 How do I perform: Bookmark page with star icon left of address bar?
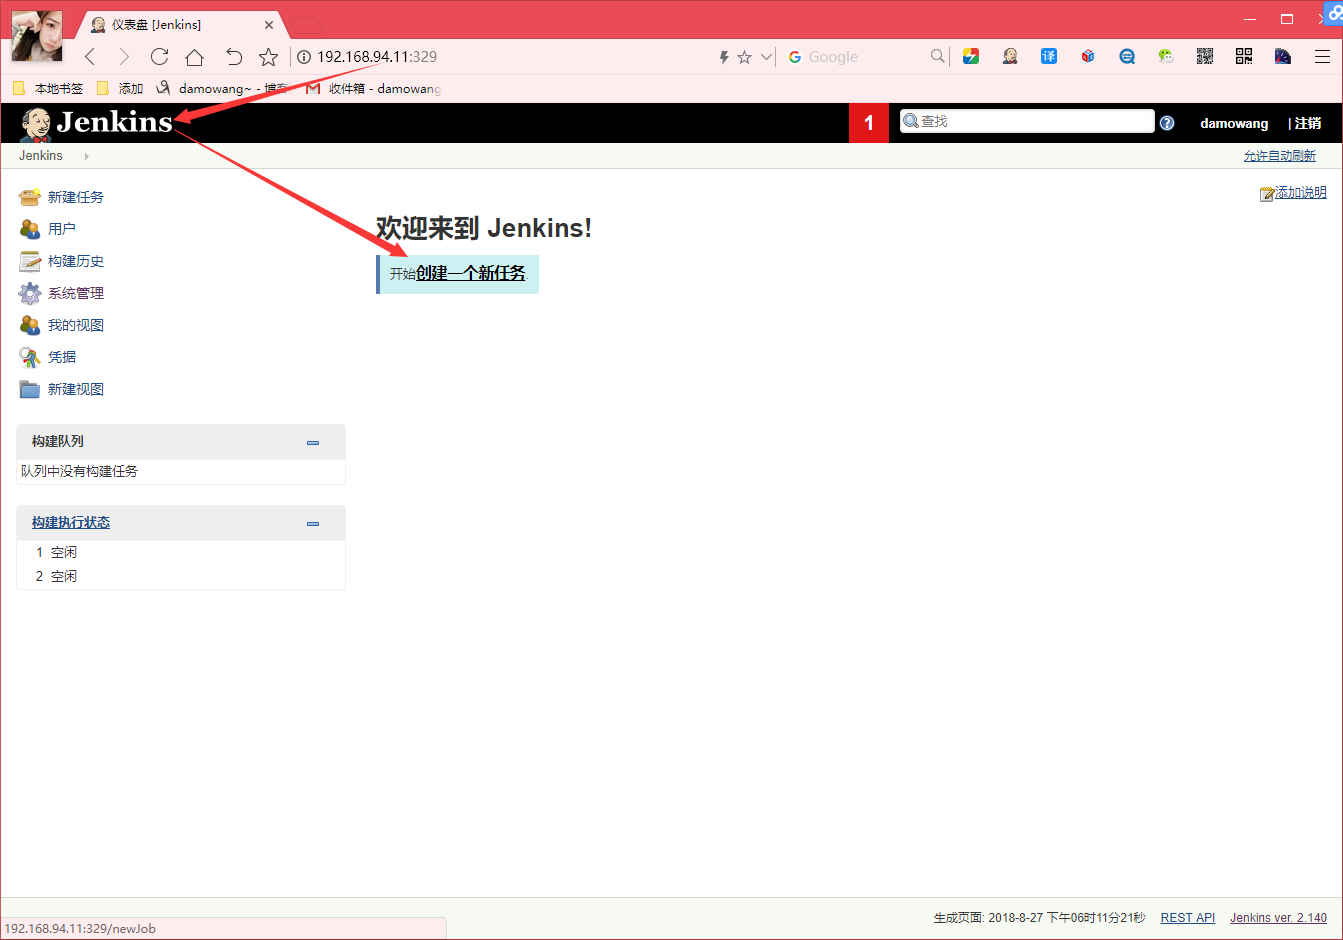[x=268, y=57]
